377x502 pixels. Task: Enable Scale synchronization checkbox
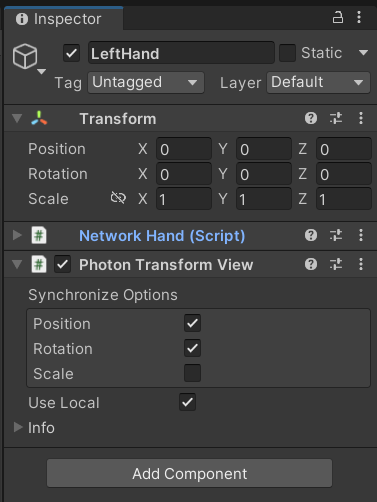click(192, 373)
